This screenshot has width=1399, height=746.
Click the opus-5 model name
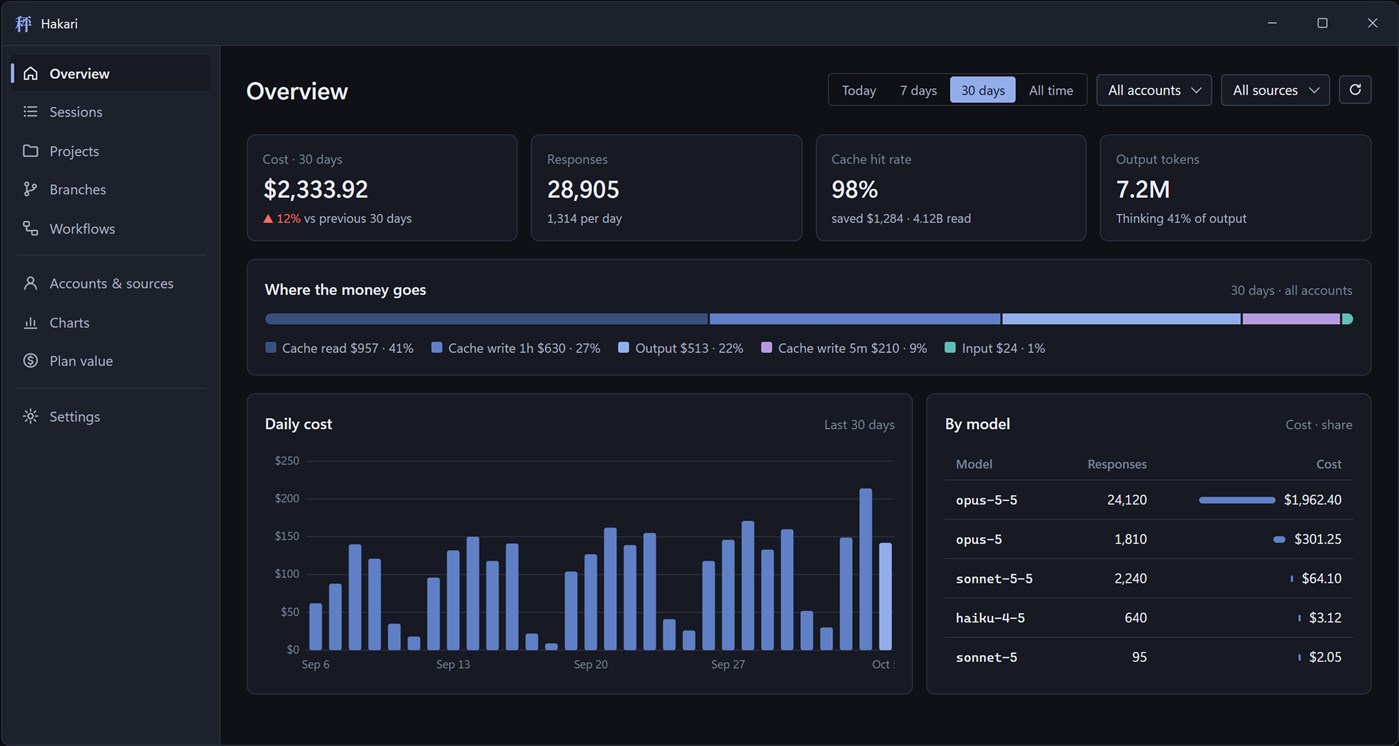(979, 539)
